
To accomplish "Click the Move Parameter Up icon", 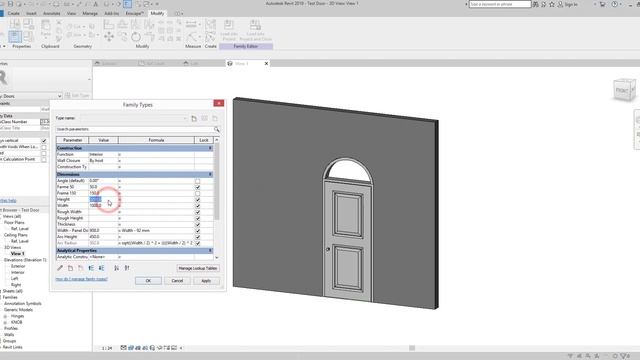I will pyautogui.click(x=91, y=268).
